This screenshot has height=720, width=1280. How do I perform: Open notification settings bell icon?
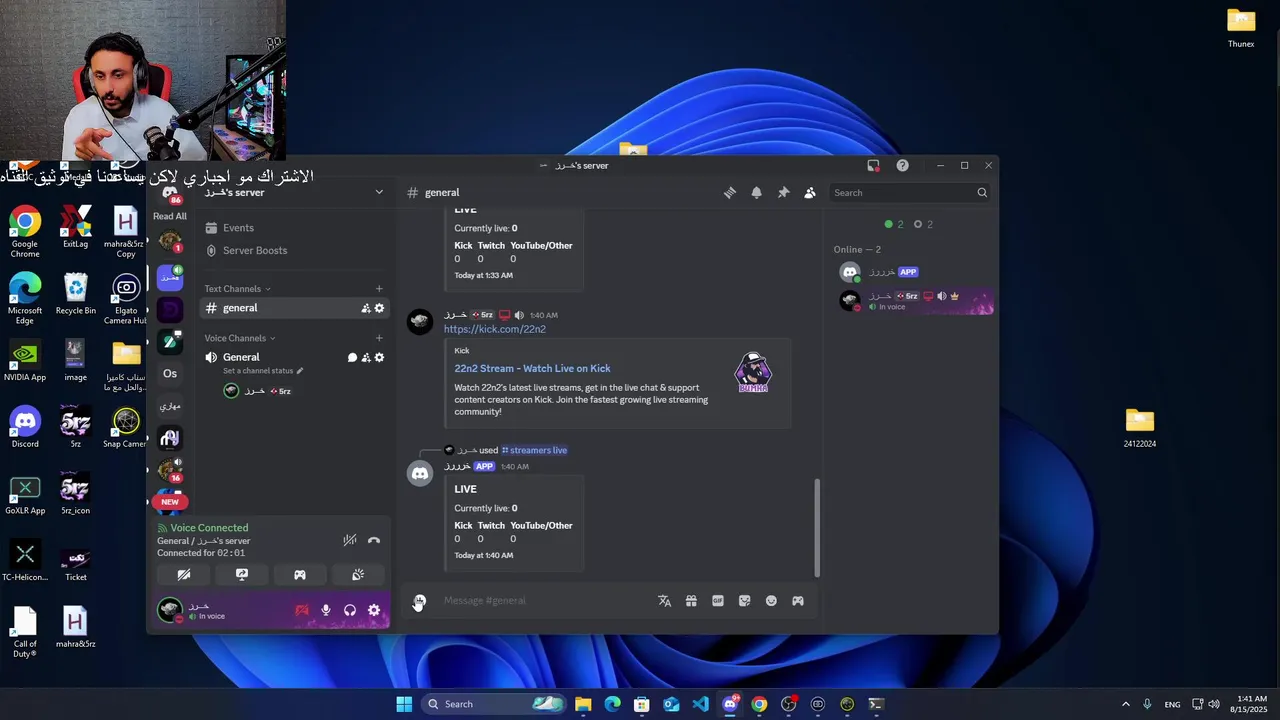point(756,193)
